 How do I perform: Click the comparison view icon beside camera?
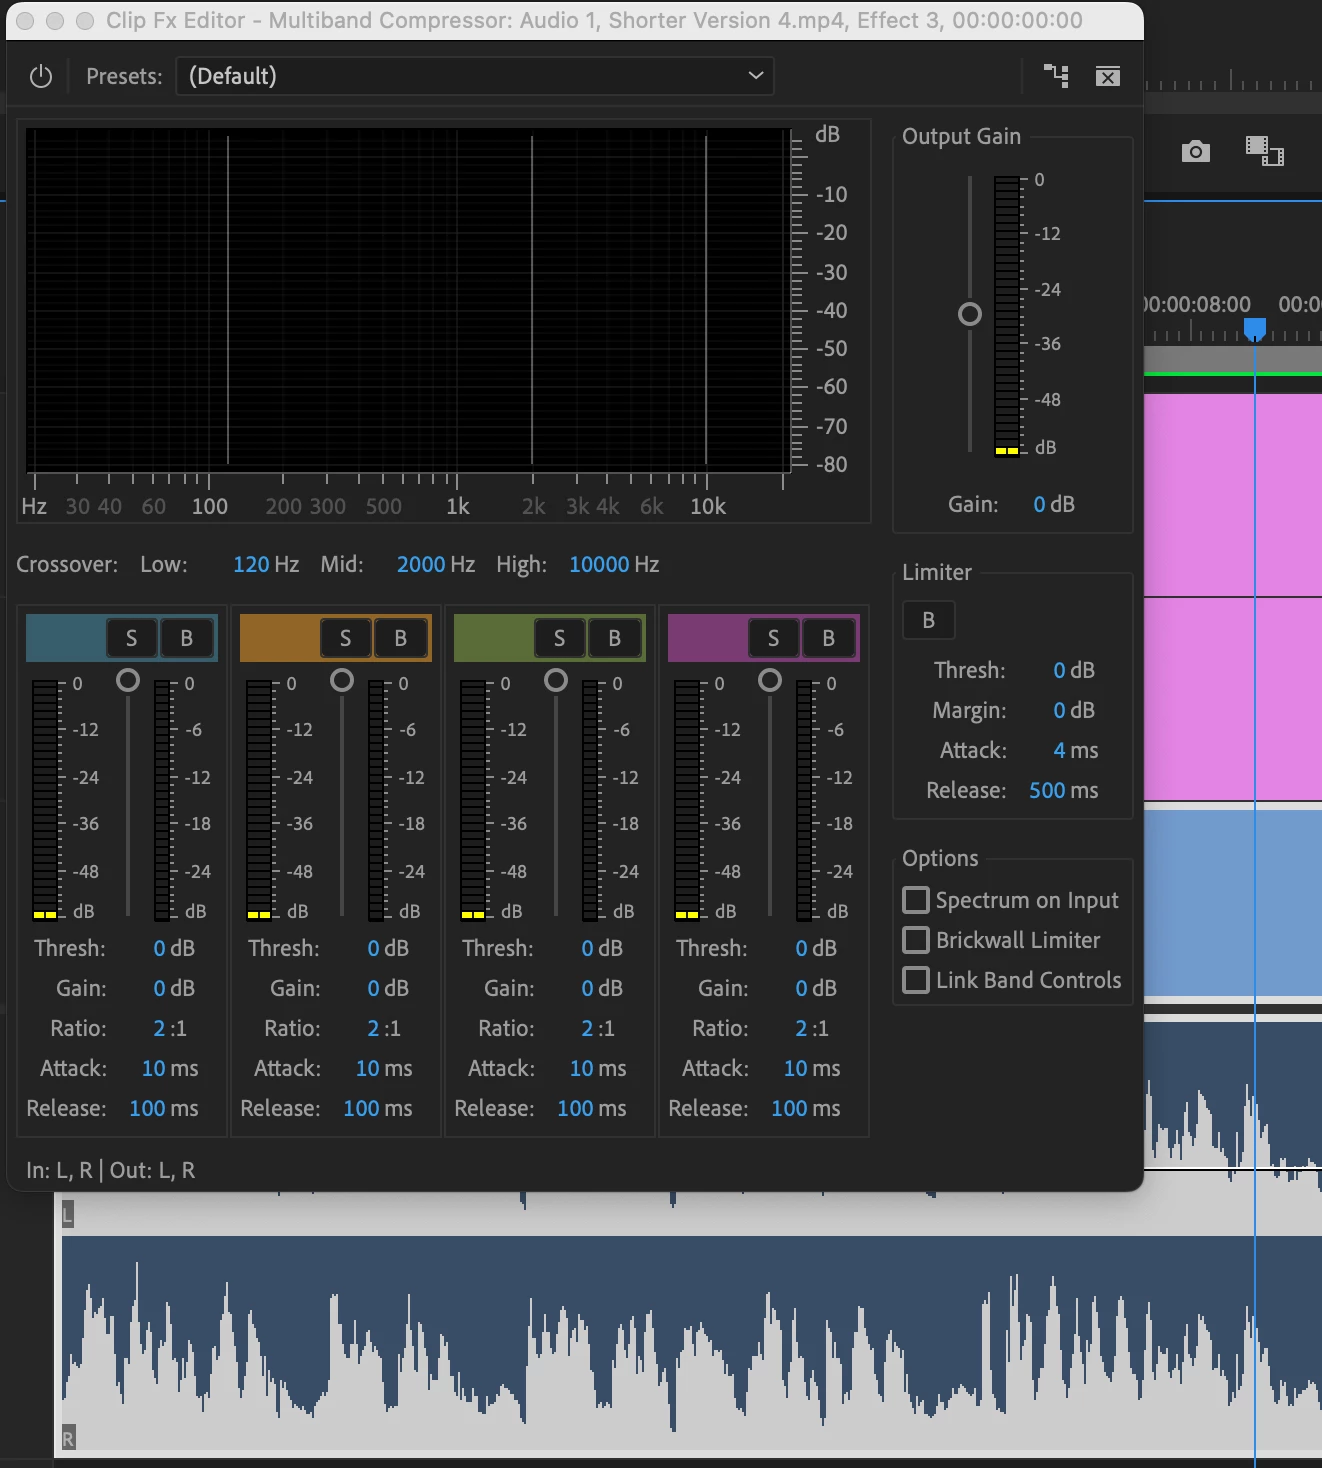pyautogui.click(x=1264, y=151)
